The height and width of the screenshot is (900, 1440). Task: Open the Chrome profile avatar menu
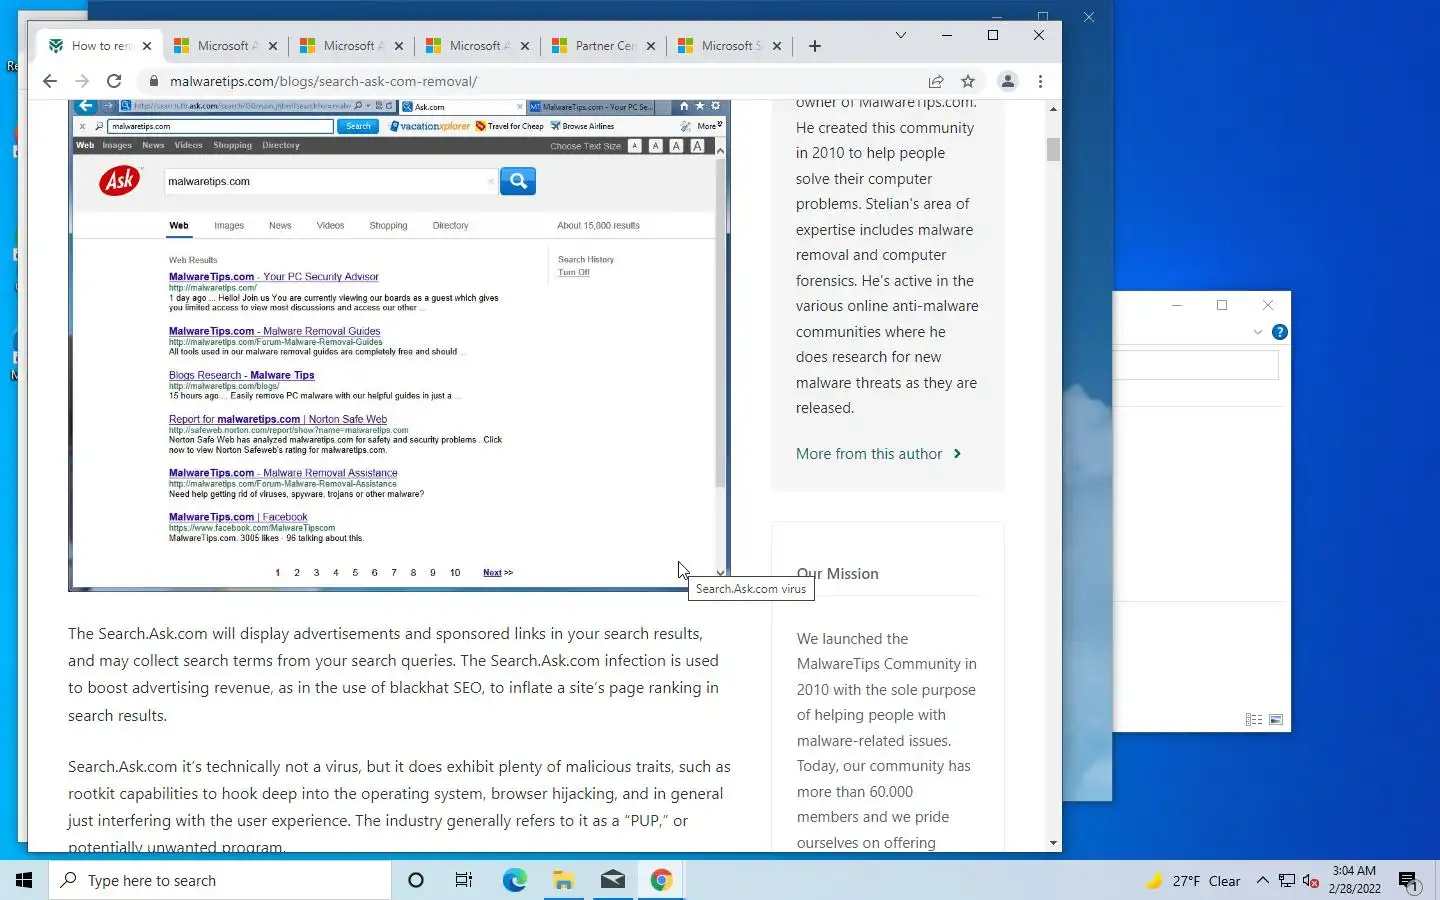(x=1008, y=81)
